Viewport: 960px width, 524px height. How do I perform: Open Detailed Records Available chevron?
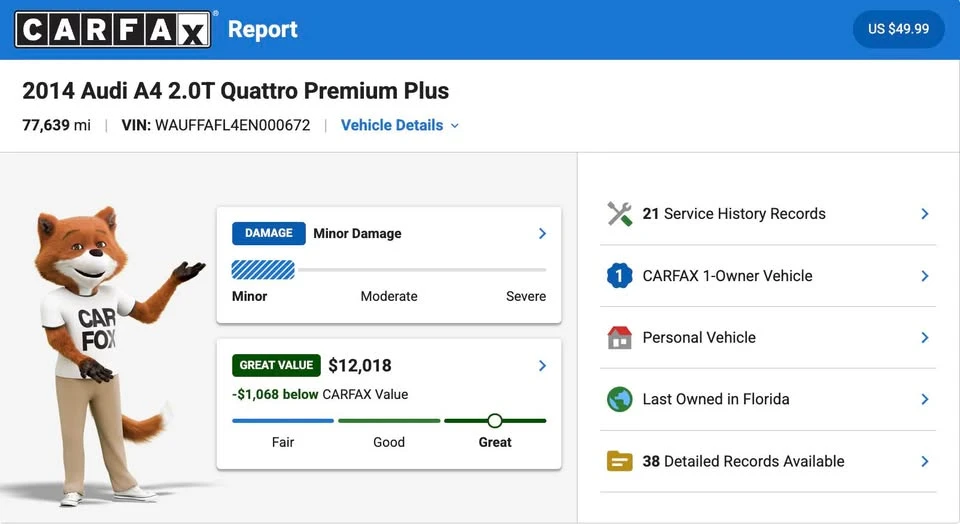click(924, 461)
